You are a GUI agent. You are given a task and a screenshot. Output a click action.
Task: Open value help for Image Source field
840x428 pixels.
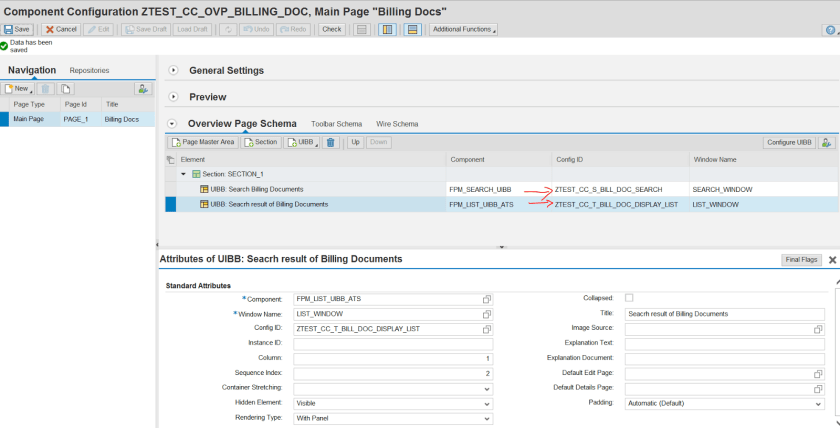click(x=818, y=329)
